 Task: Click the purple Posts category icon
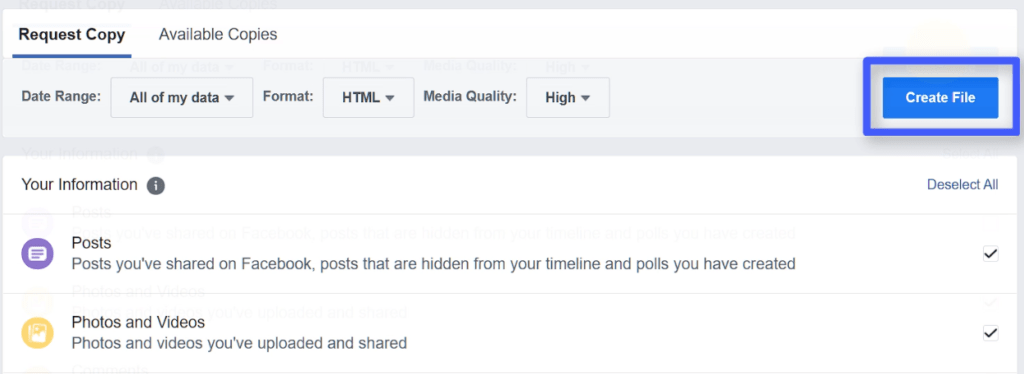[x=38, y=254]
